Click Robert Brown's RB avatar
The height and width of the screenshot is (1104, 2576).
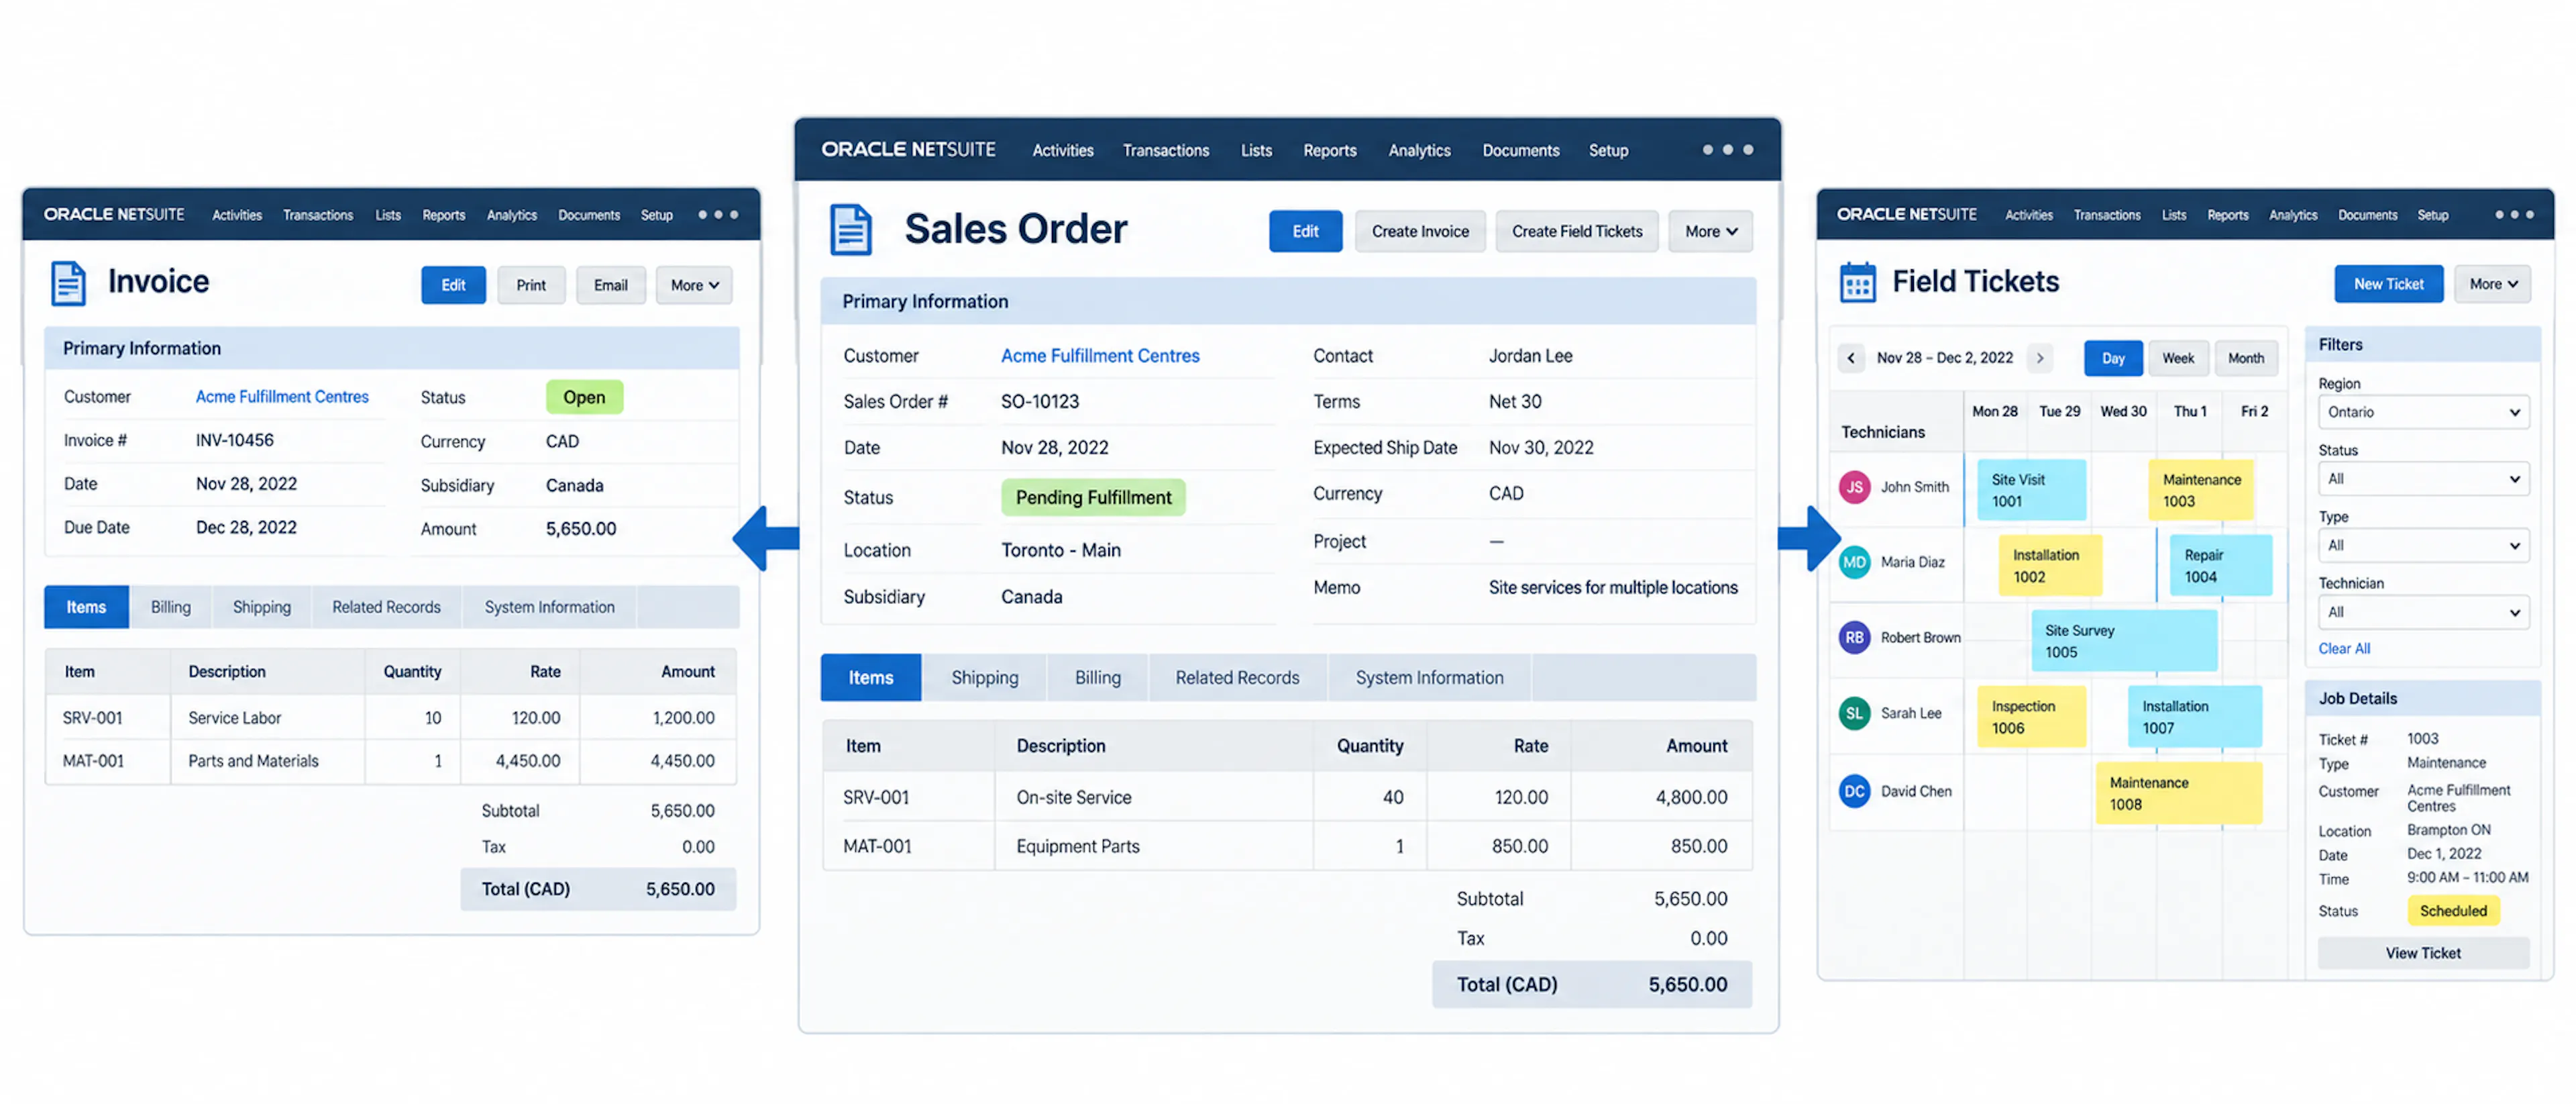(1855, 637)
